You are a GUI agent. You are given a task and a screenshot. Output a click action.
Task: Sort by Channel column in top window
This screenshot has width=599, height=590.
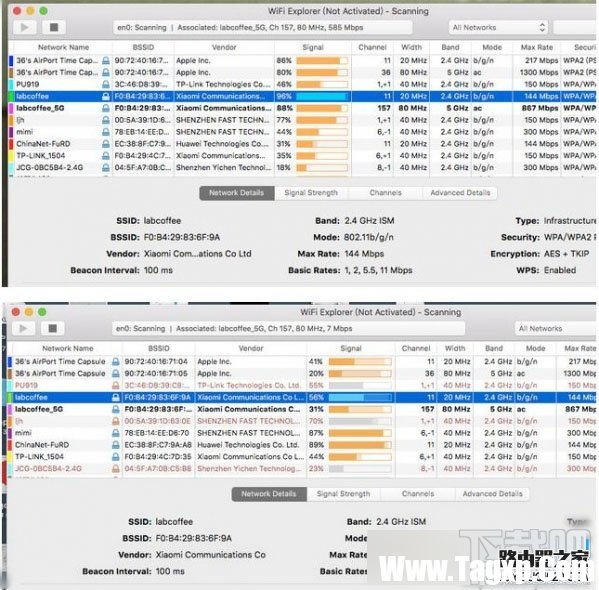[372, 47]
